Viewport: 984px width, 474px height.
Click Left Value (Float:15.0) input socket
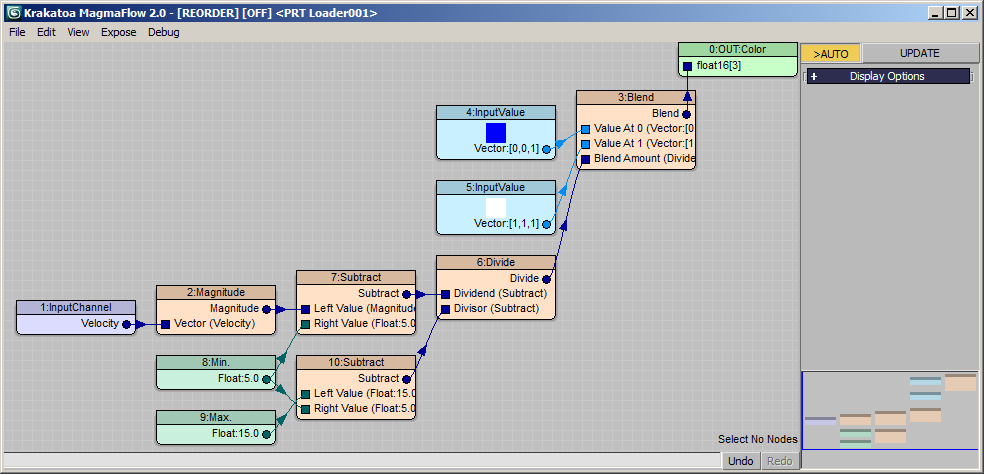(x=305, y=394)
